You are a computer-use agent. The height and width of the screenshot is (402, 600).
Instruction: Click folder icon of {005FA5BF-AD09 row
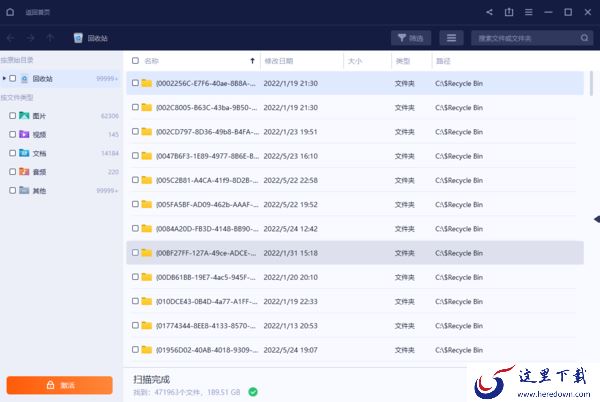147,204
